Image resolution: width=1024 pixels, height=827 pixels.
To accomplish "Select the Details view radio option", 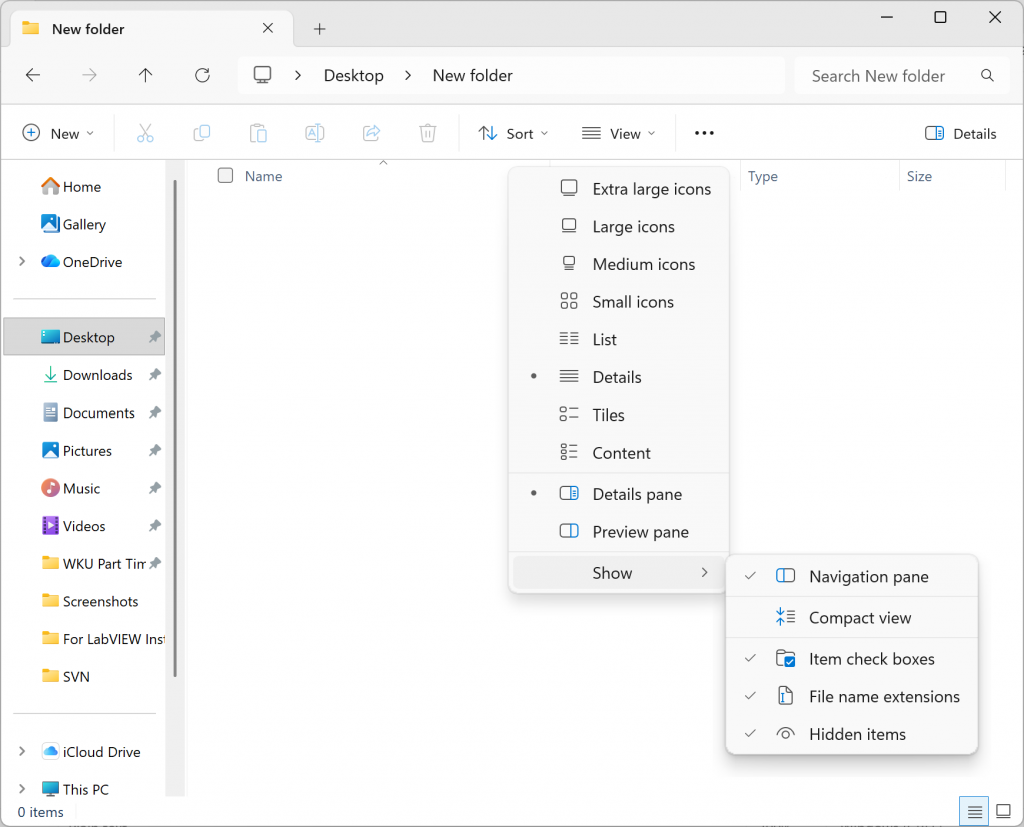I will (x=618, y=377).
